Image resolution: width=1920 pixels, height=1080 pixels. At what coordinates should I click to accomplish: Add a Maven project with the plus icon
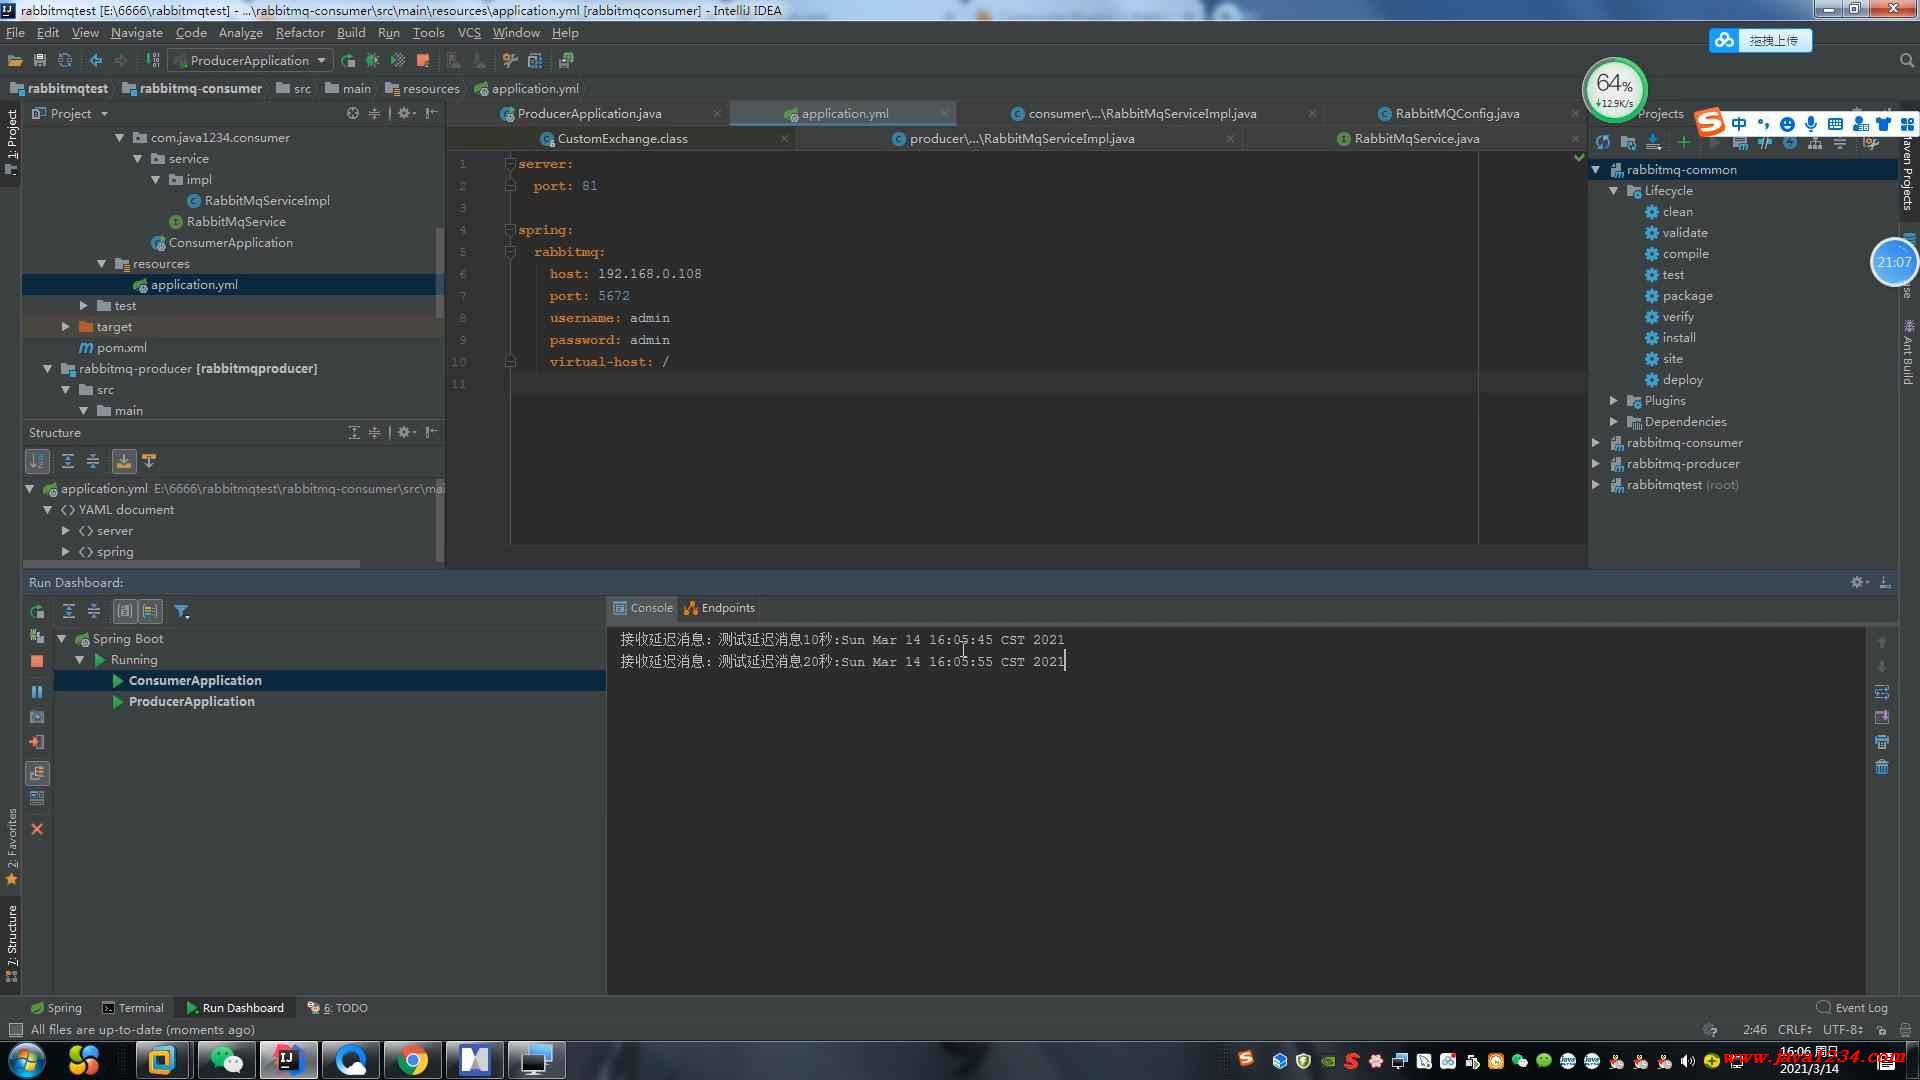point(1683,143)
